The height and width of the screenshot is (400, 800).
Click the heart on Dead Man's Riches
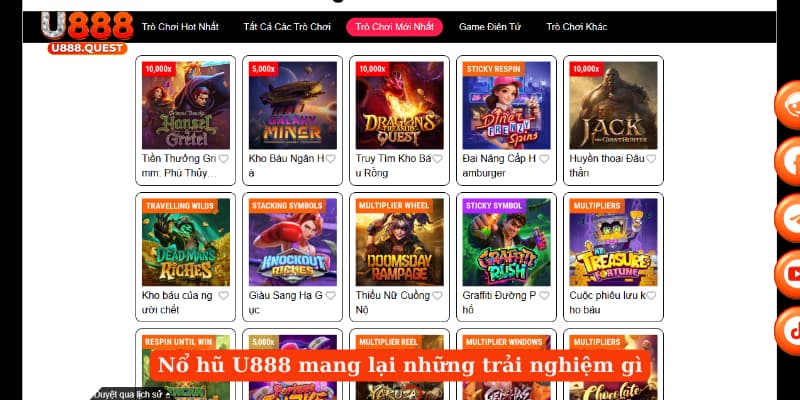click(x=223, y=295)
